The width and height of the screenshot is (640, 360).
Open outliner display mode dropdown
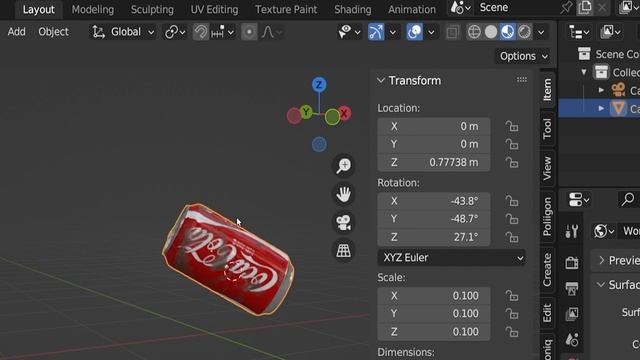pyautogui.click(x=578, y=32)
